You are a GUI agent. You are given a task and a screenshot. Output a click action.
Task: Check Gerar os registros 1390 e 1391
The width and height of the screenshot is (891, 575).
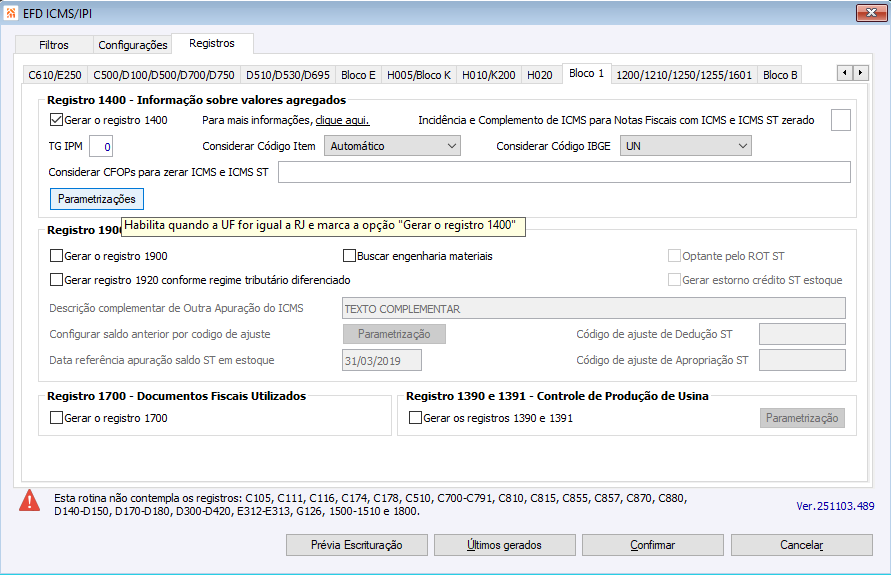point(415,418)
